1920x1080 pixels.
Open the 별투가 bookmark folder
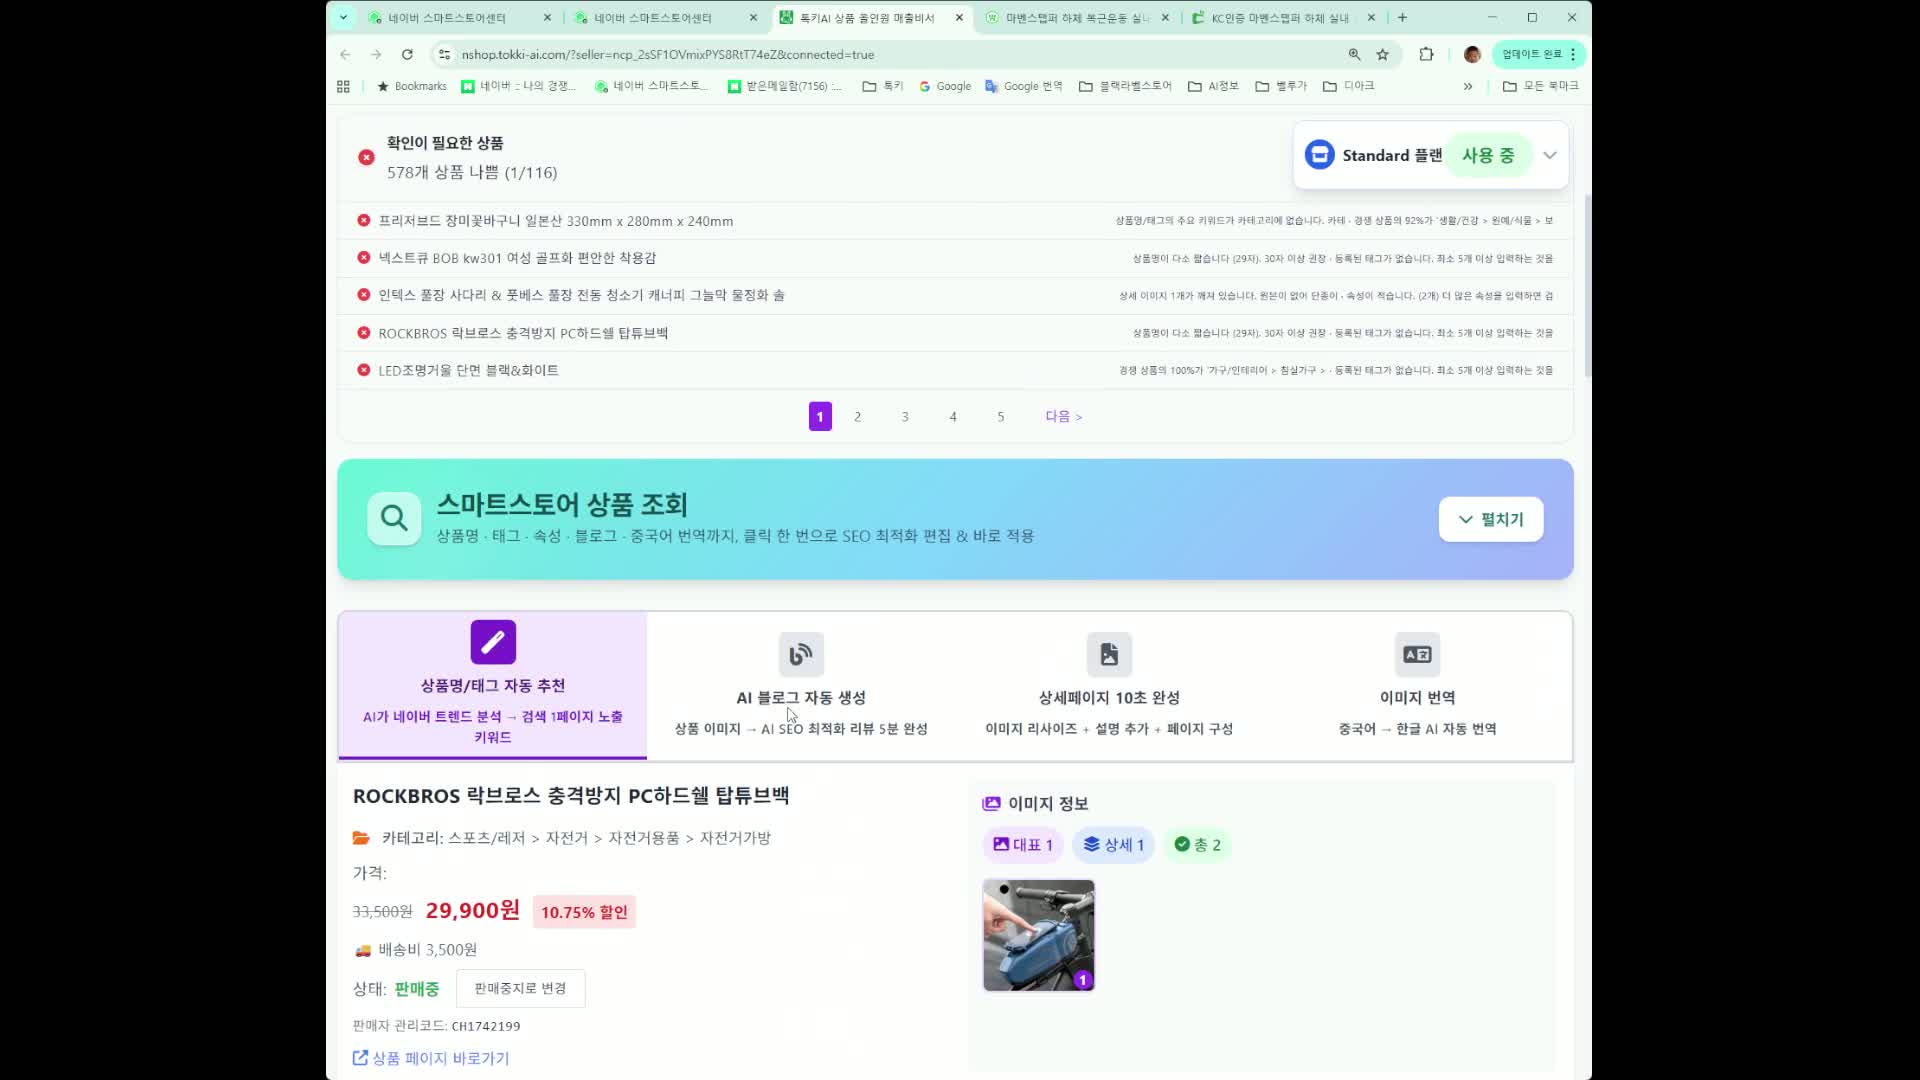pyautogui.click(x=1281, y=86)
